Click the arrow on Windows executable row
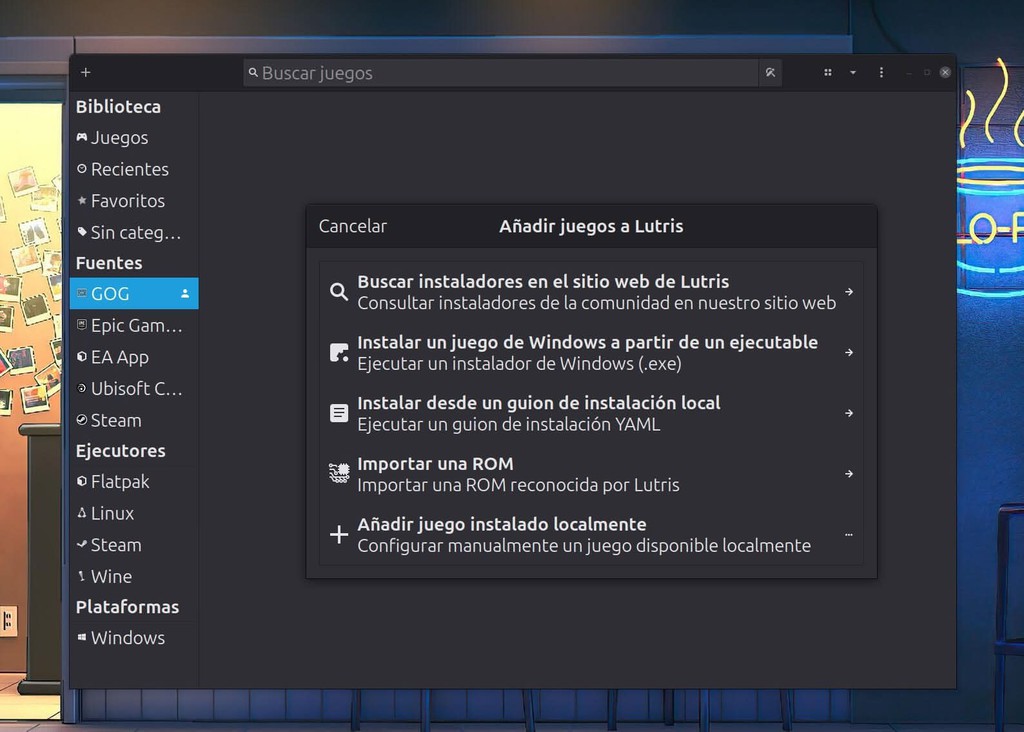Viewport: 1024px width, 732px height. click(849, 353)
